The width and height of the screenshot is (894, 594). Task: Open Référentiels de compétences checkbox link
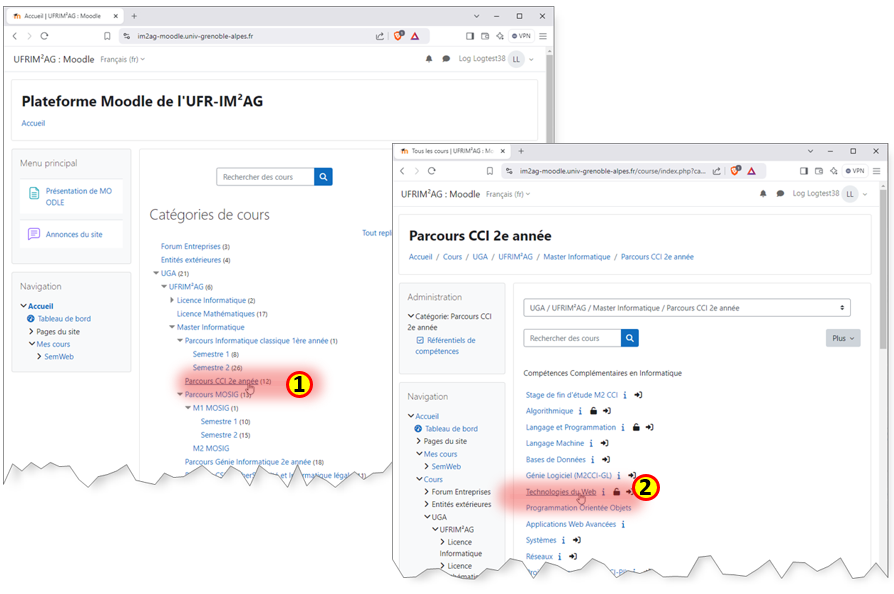pos(445,346)
